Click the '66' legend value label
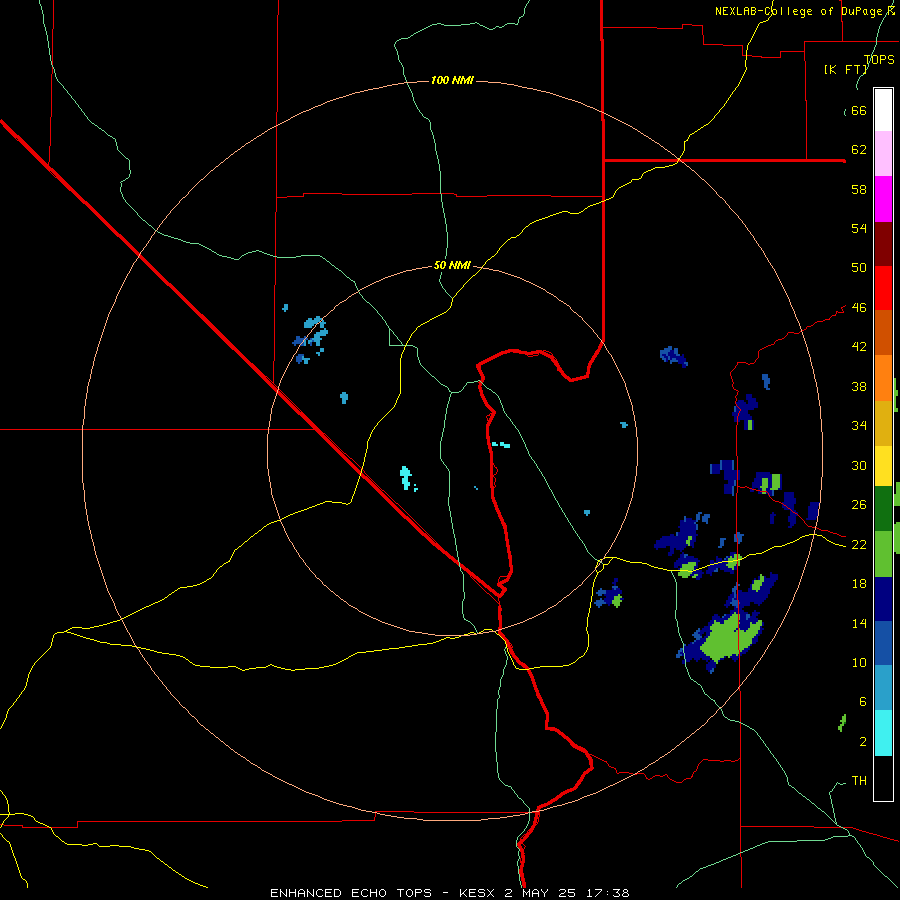This screenshot has width=900, height=900. point(859,110)
